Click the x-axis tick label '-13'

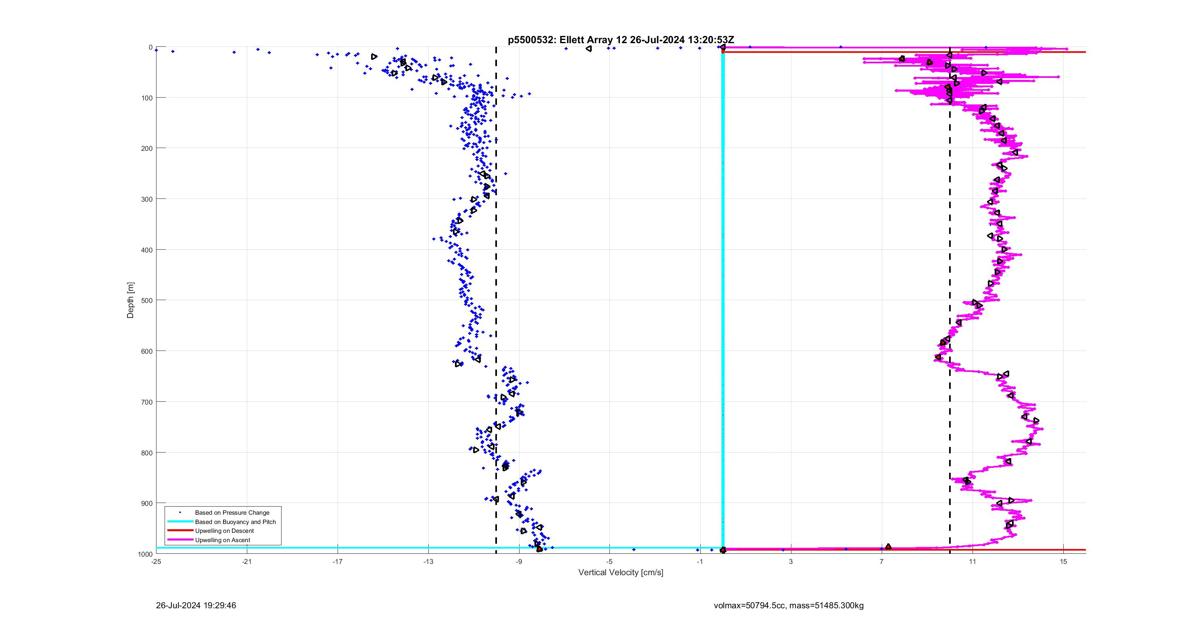pyautogui.click(x=428, y=561)
